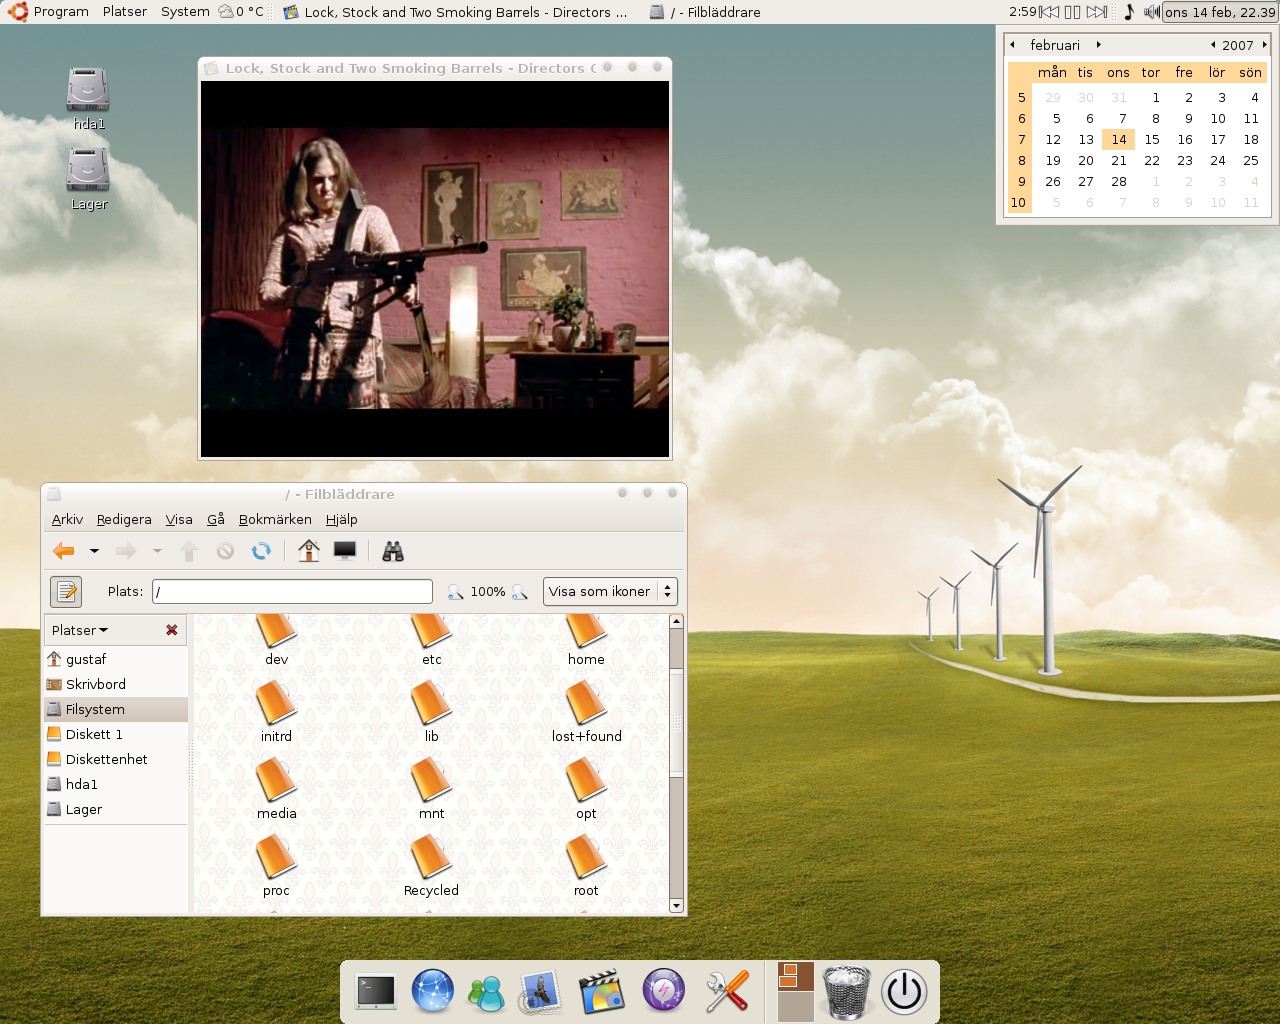Open the volume control speaker icon
The height and width of the screenshot is (1024, 1280).
(x=1152, y=12)
